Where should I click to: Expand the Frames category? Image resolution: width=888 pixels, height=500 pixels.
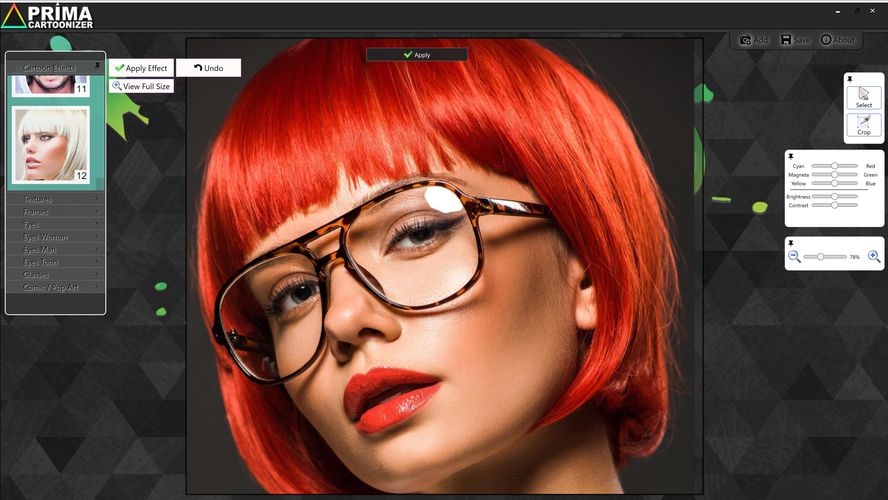56,211
